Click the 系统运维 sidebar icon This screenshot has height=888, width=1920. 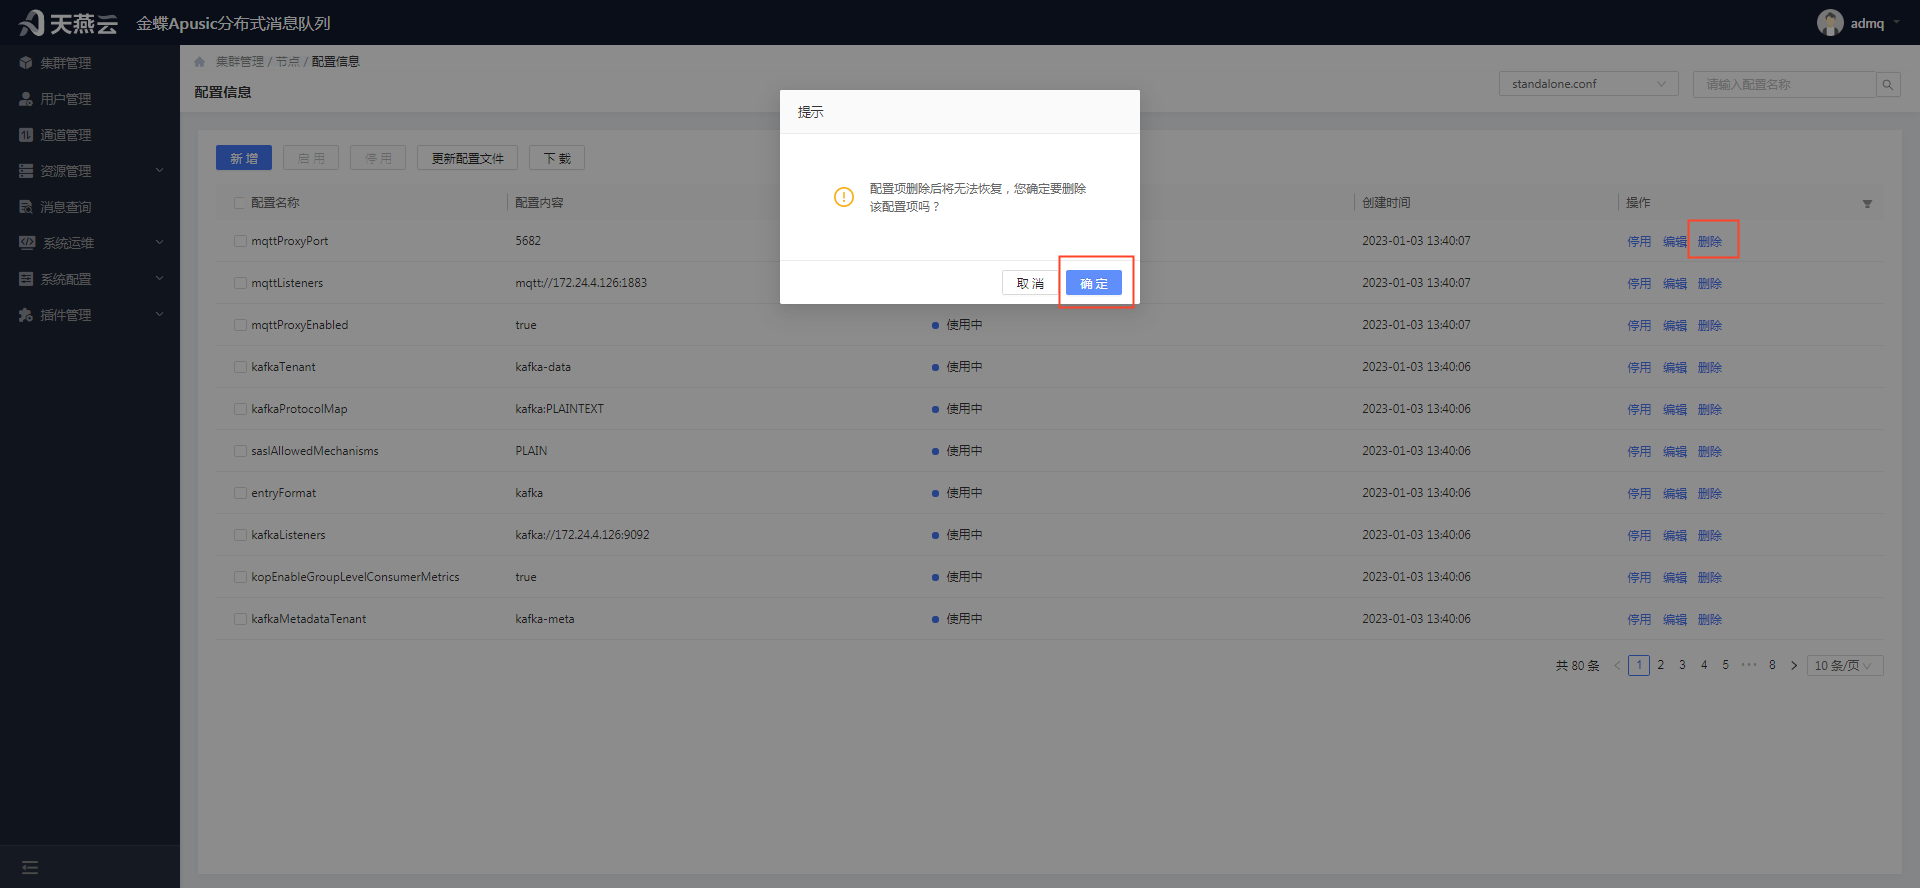pos(27,243)
